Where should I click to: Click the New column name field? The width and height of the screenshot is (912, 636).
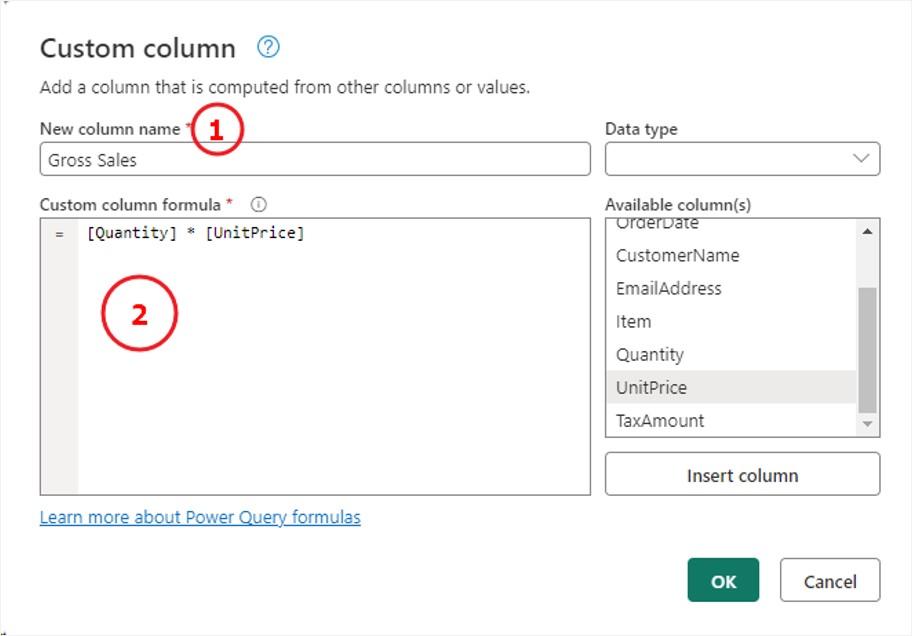(x=315, y=159)
